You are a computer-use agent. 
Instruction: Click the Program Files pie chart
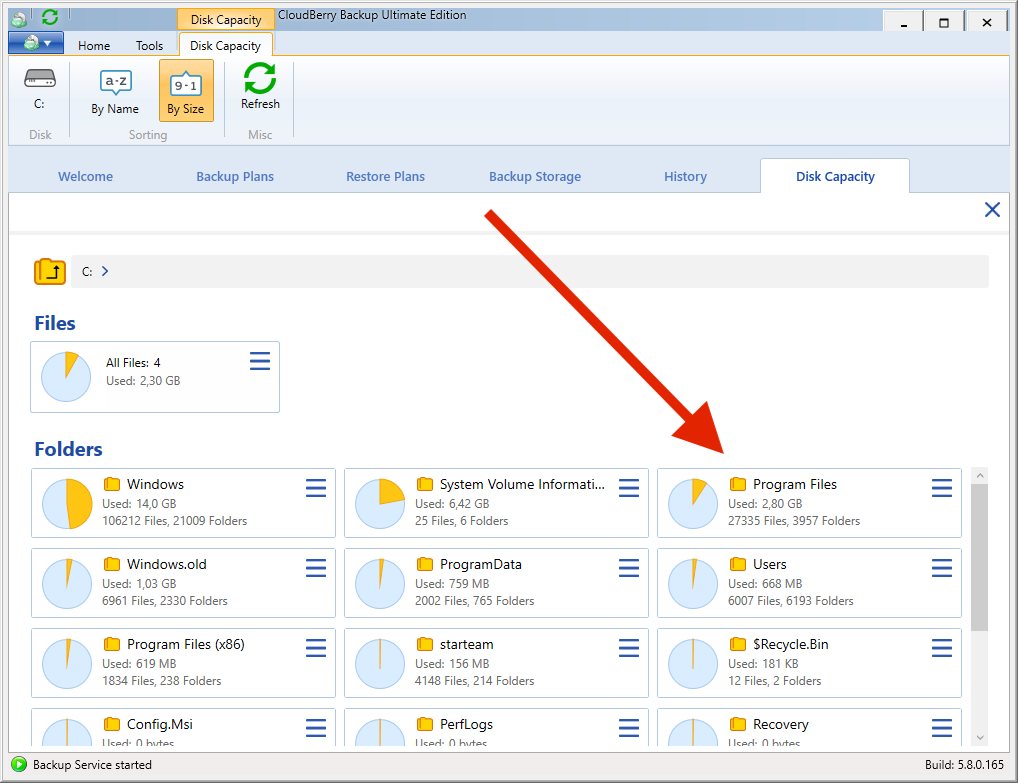693,504
